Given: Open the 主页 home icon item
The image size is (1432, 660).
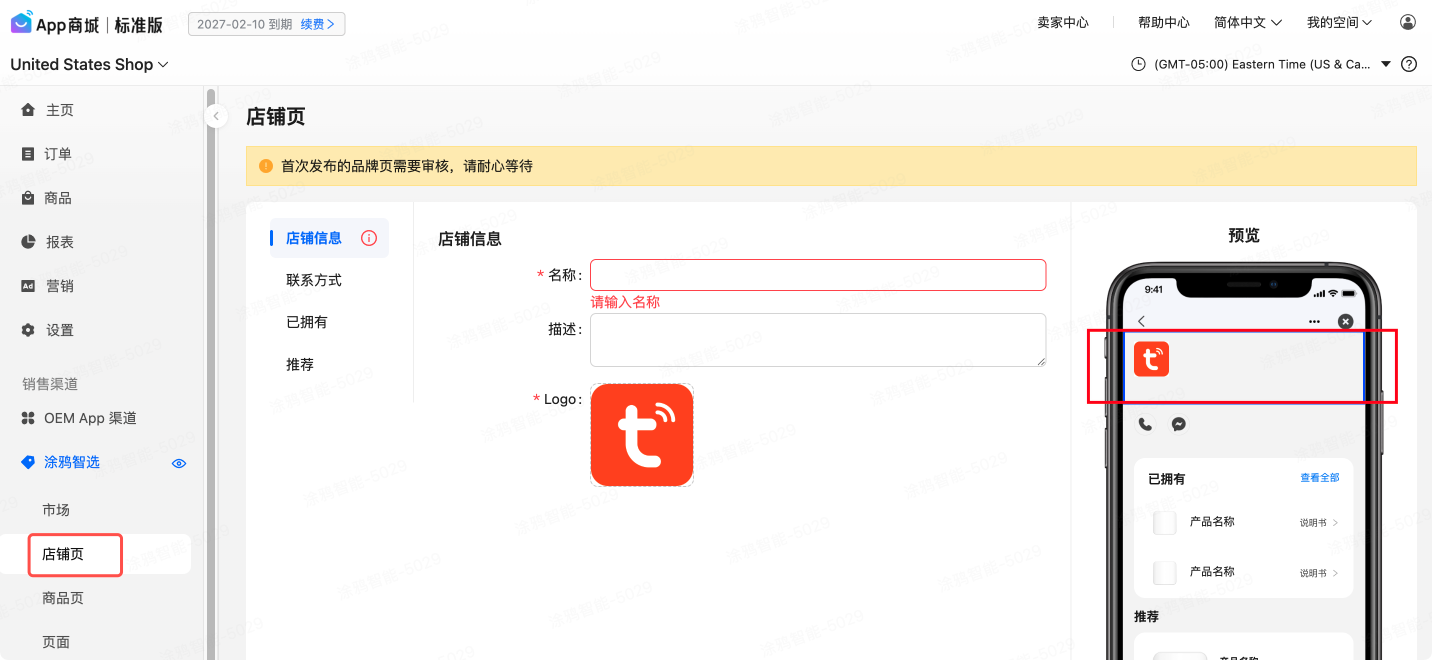Looking at the screenshot, I should (28, 110).
